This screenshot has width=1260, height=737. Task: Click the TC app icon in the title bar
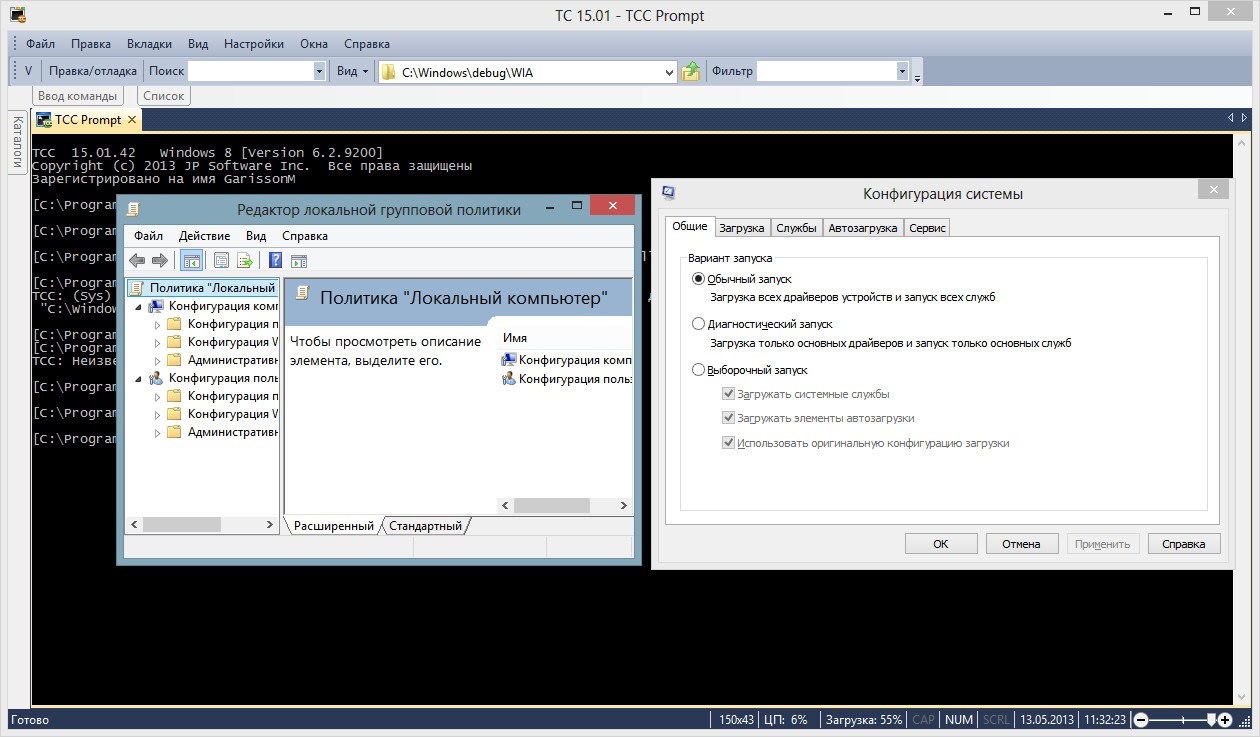(x=17, y=15)
